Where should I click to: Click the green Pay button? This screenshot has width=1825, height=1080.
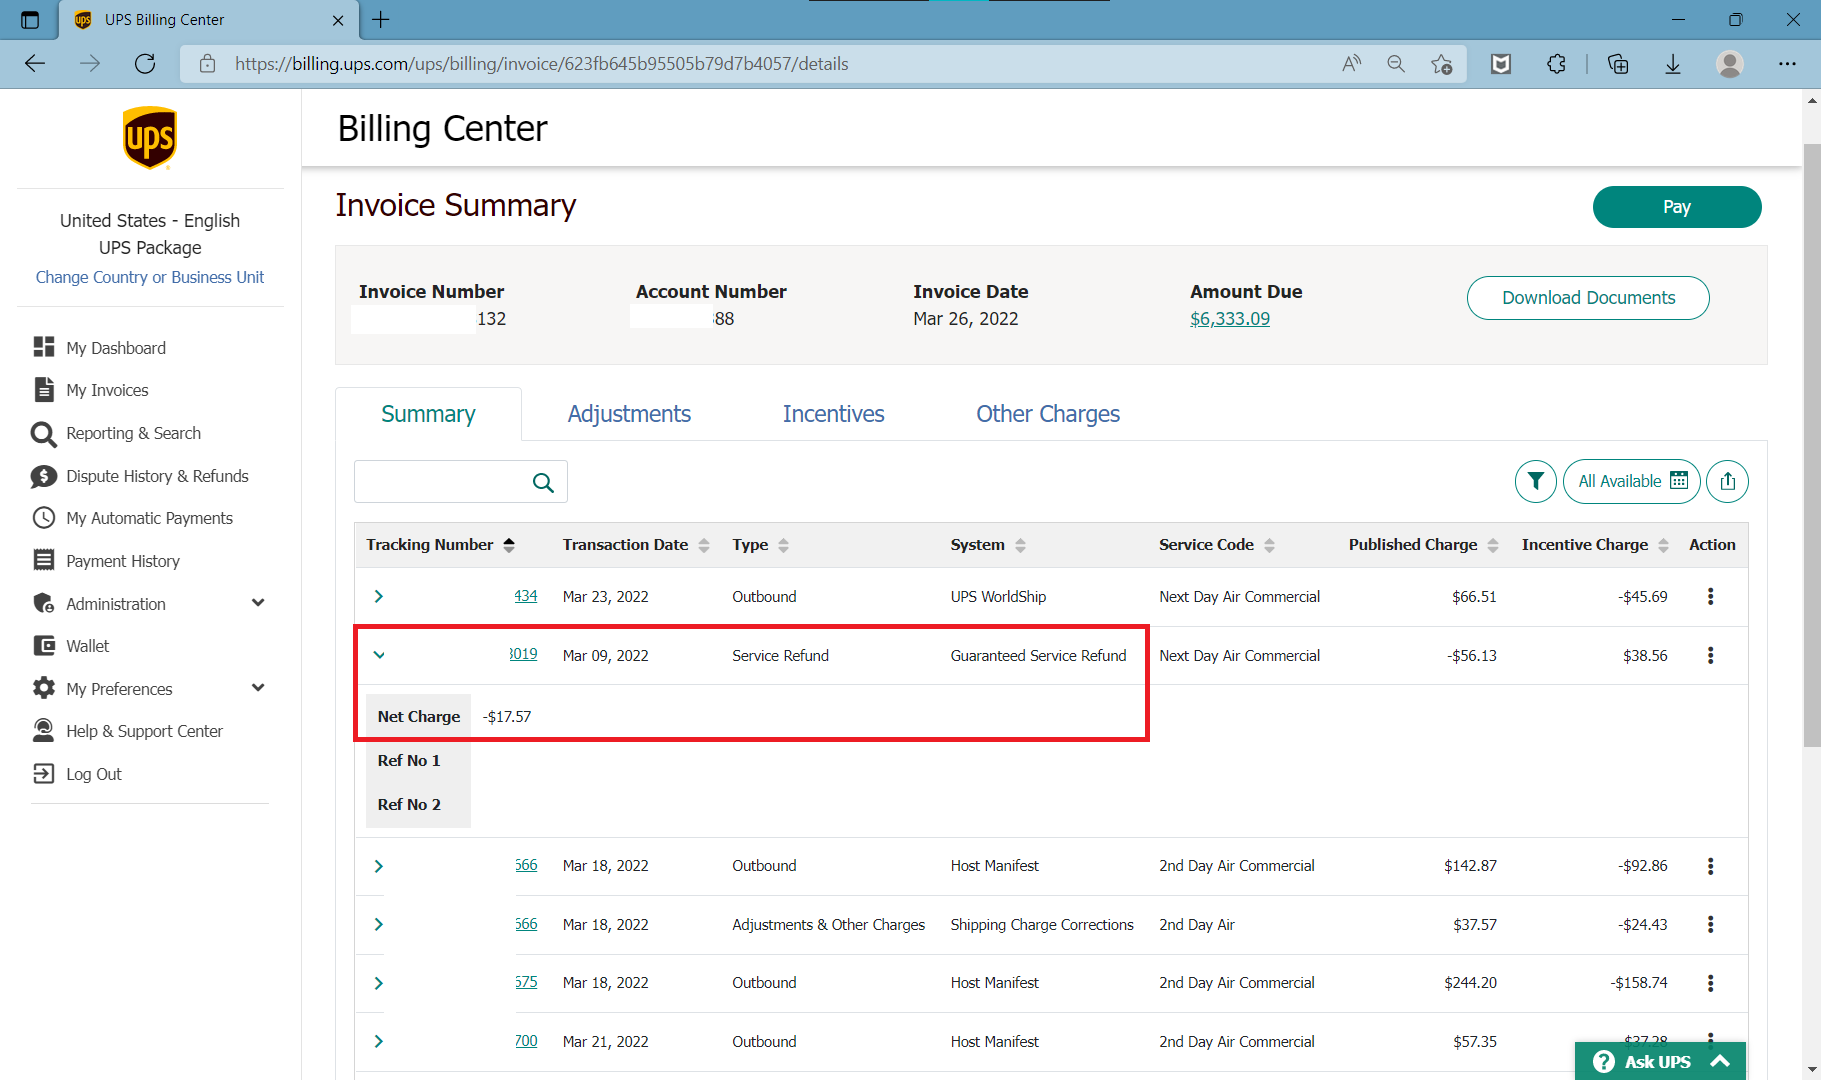tap(1676, 207)
